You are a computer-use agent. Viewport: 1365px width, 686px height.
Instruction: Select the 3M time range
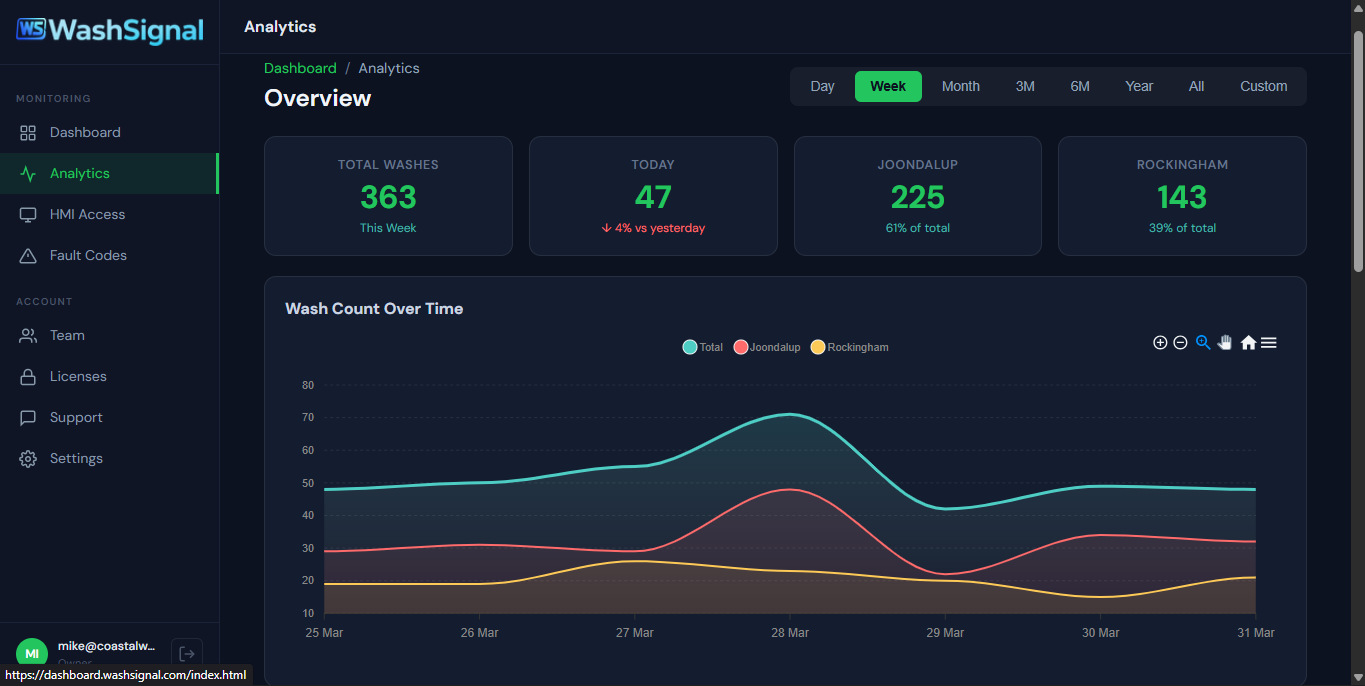coord(1025,86)
